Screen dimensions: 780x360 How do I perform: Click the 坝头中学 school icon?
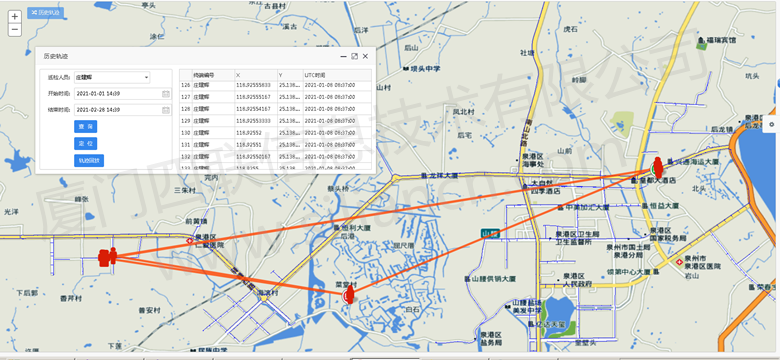[406, 68]
